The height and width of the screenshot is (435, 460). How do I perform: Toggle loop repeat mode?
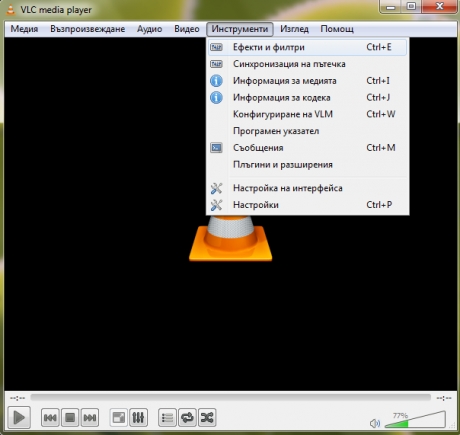tap(187, 417)
